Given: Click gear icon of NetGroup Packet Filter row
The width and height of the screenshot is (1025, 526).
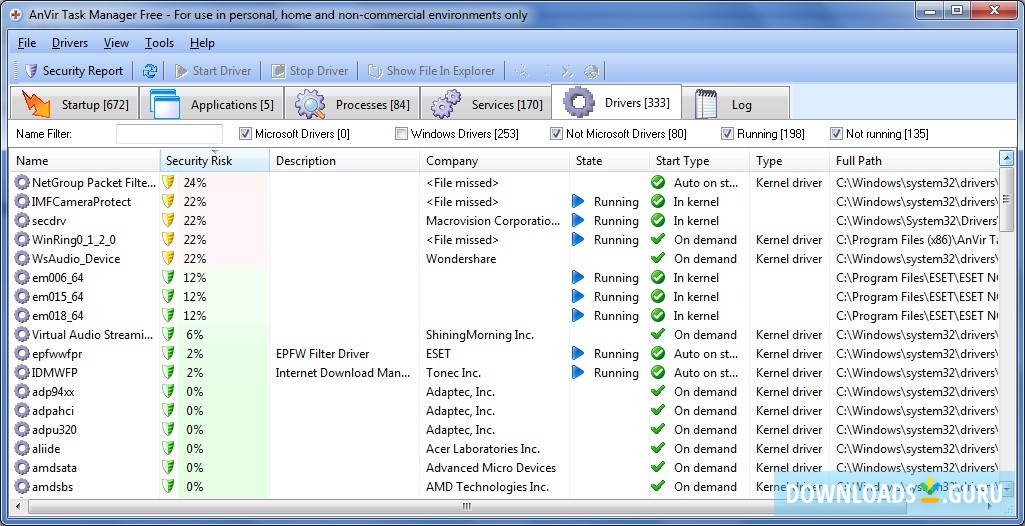Looking at the screenshot, I should tap(22, 183).
